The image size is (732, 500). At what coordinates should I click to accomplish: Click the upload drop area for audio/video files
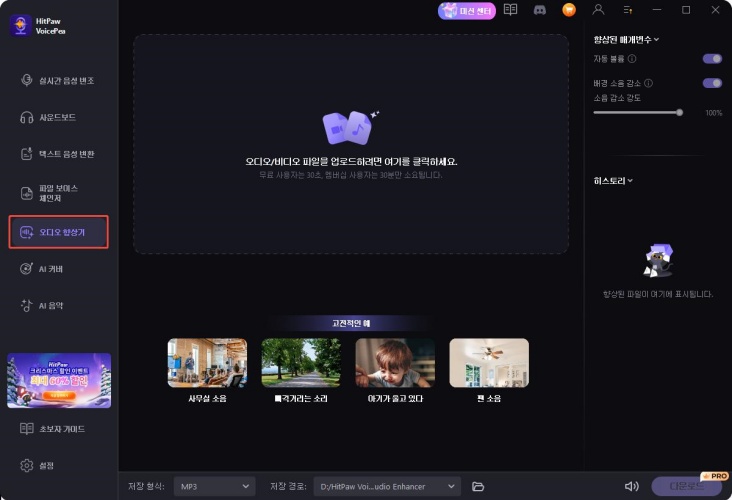(x=351, y=144)
